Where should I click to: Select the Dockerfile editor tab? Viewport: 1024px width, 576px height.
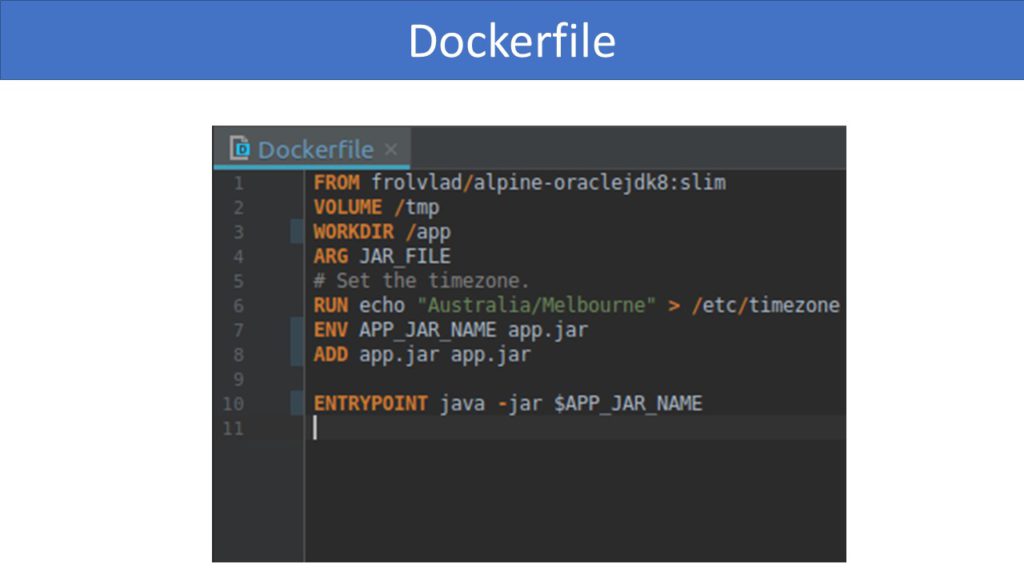click(312, 148)
